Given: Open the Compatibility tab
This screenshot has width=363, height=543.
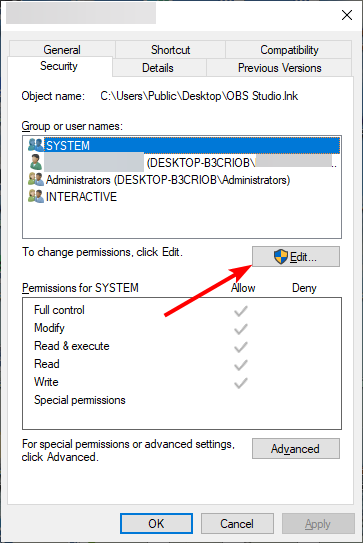Looking at the screenshot, I should click(x=289, y=50).
